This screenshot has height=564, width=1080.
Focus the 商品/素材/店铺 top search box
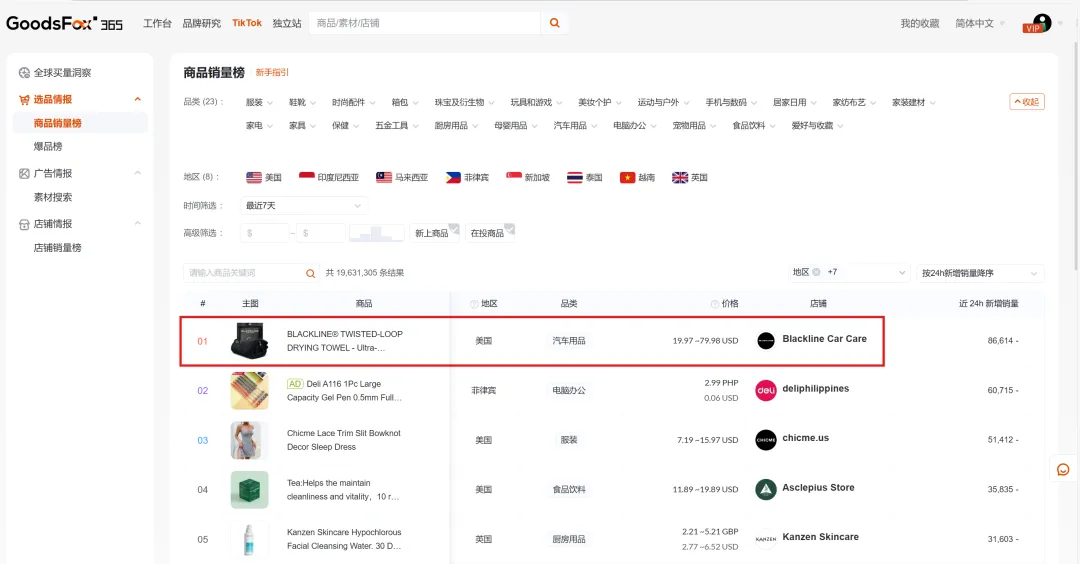click(424, 23)
